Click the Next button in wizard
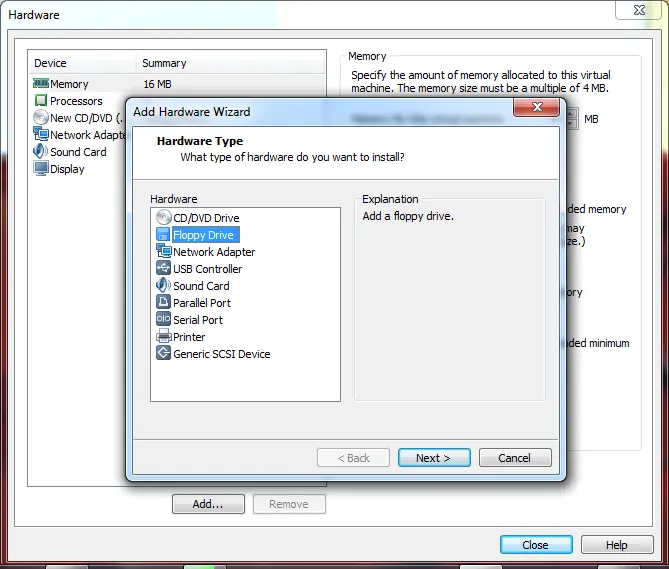The image size is (669, 569). pyautogui.click(x=434, y=458)
